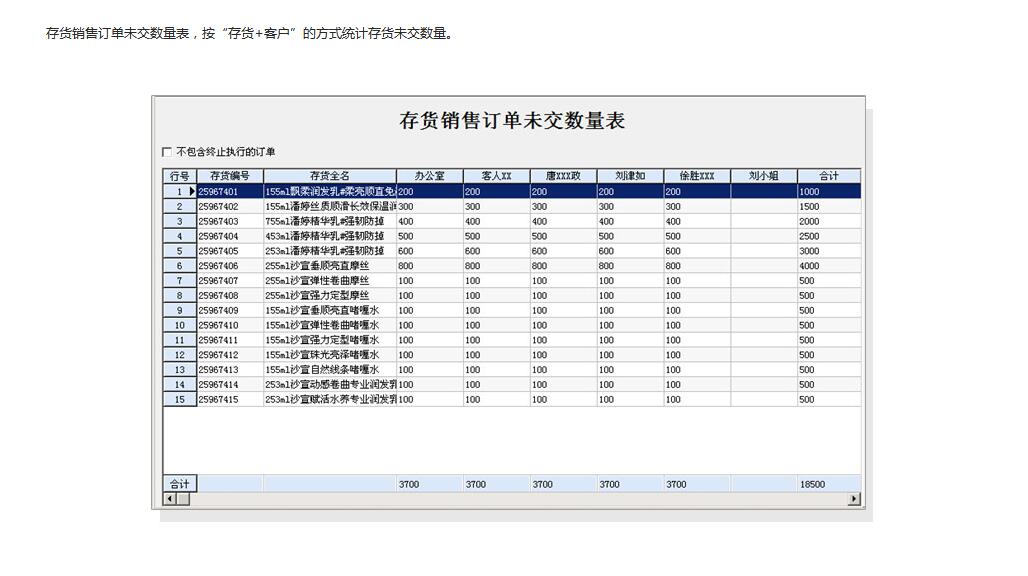Select row number 9 header
The height and width of the screenshot is (576, 1028).
tap(180, 311)
